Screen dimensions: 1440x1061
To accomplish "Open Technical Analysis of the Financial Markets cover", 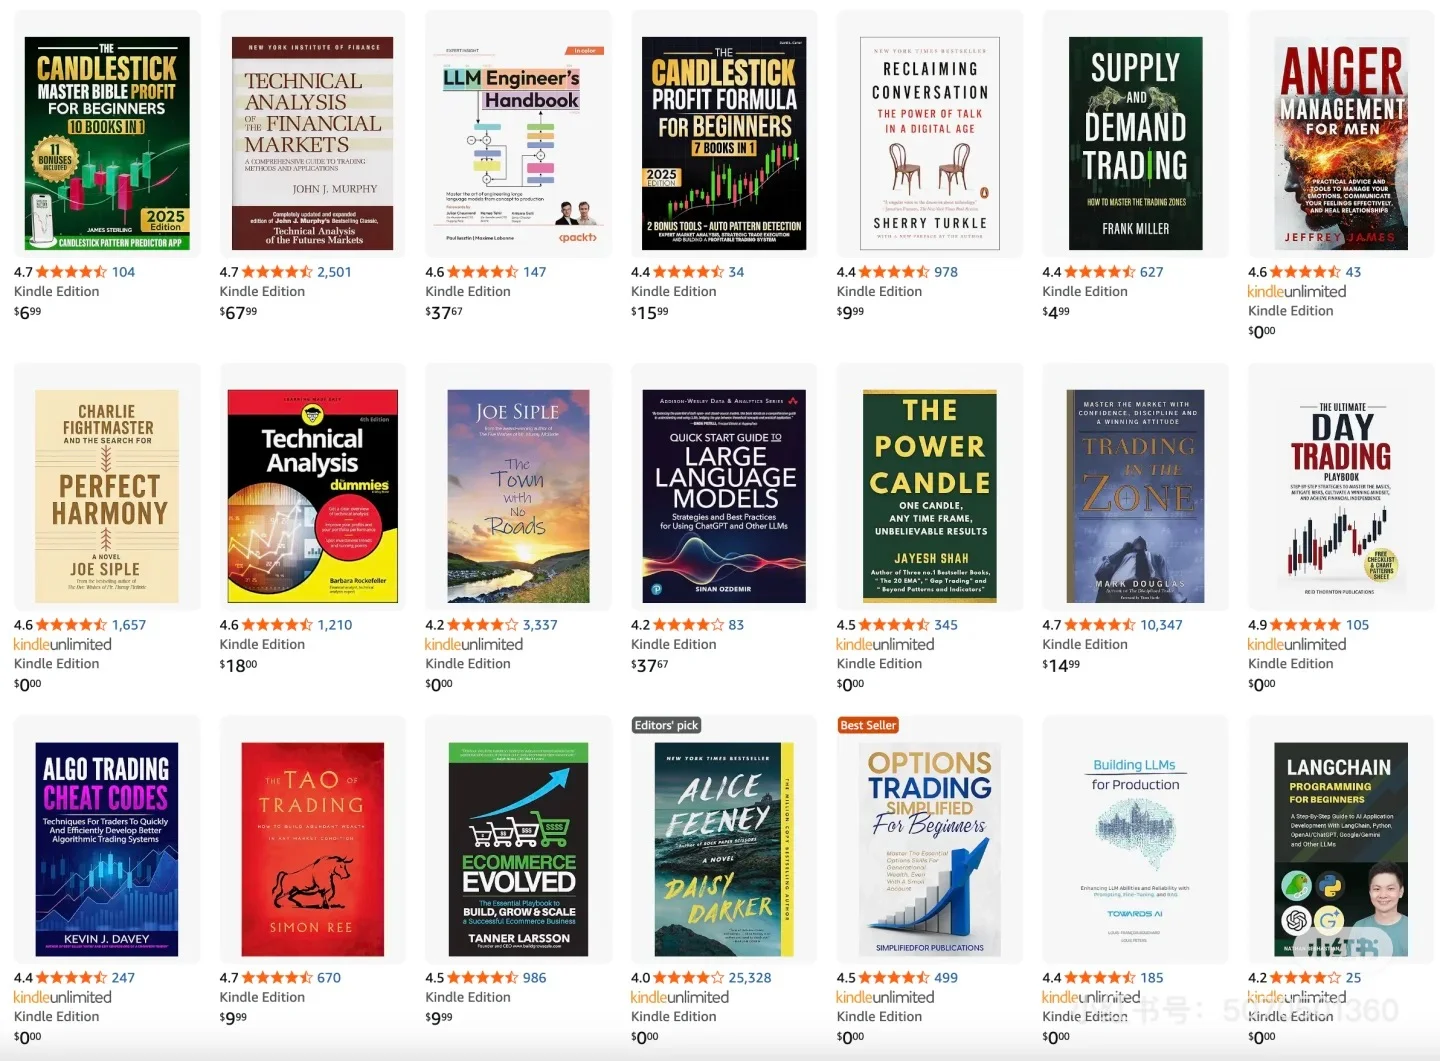I will [x=312, y=143].
